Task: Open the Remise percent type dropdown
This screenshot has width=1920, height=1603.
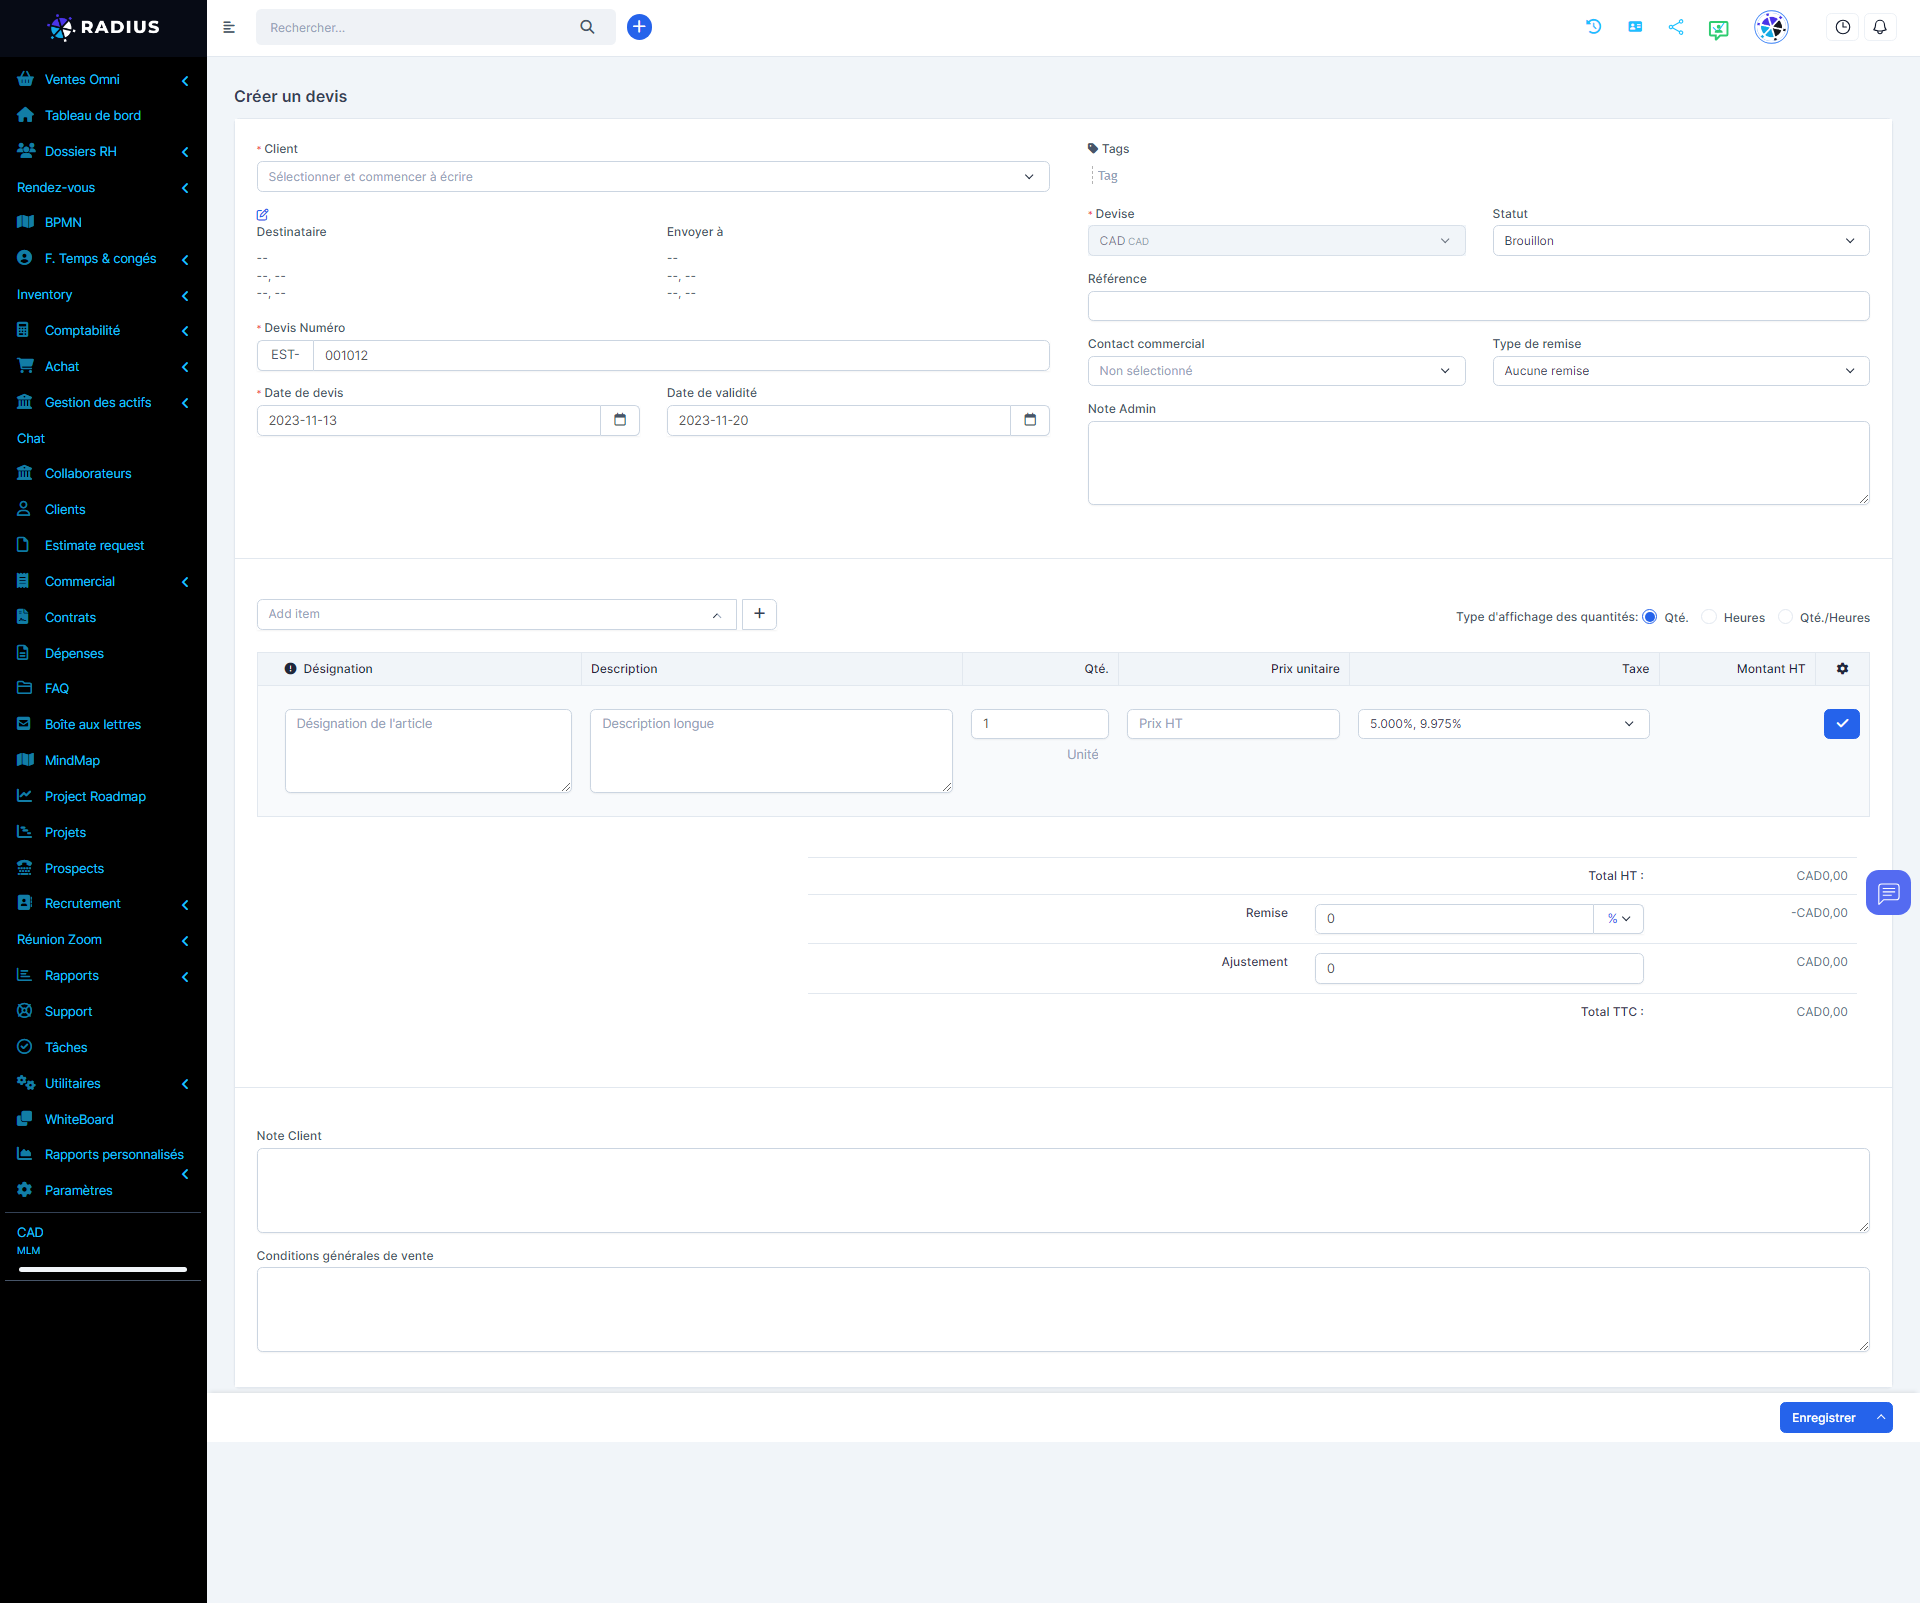Action: [x=1618, y=919]
